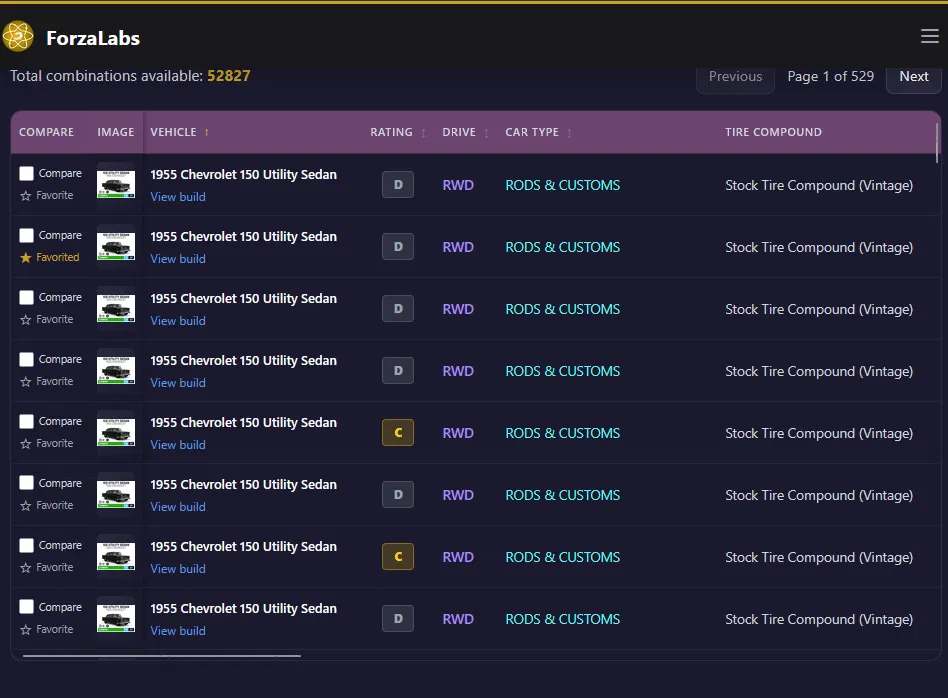Viewport: 948px width, 698px height.
Task: Click the disabled Previous page button
Action: [x=735, y=77]
